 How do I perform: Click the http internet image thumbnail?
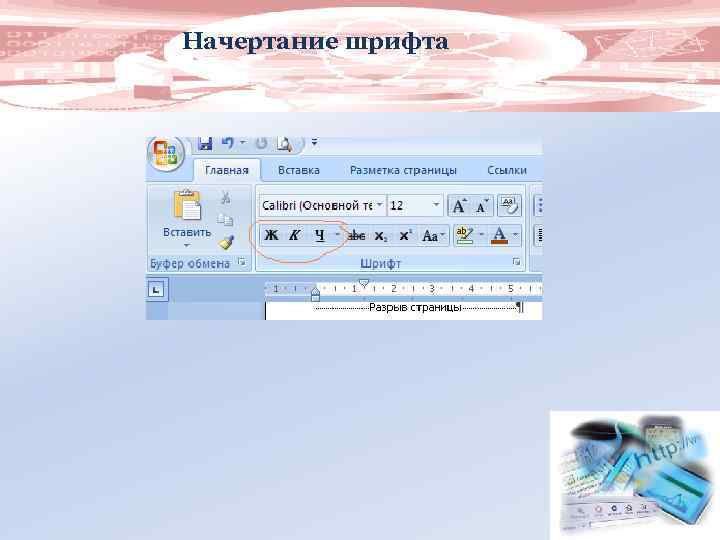pos(635,475)
